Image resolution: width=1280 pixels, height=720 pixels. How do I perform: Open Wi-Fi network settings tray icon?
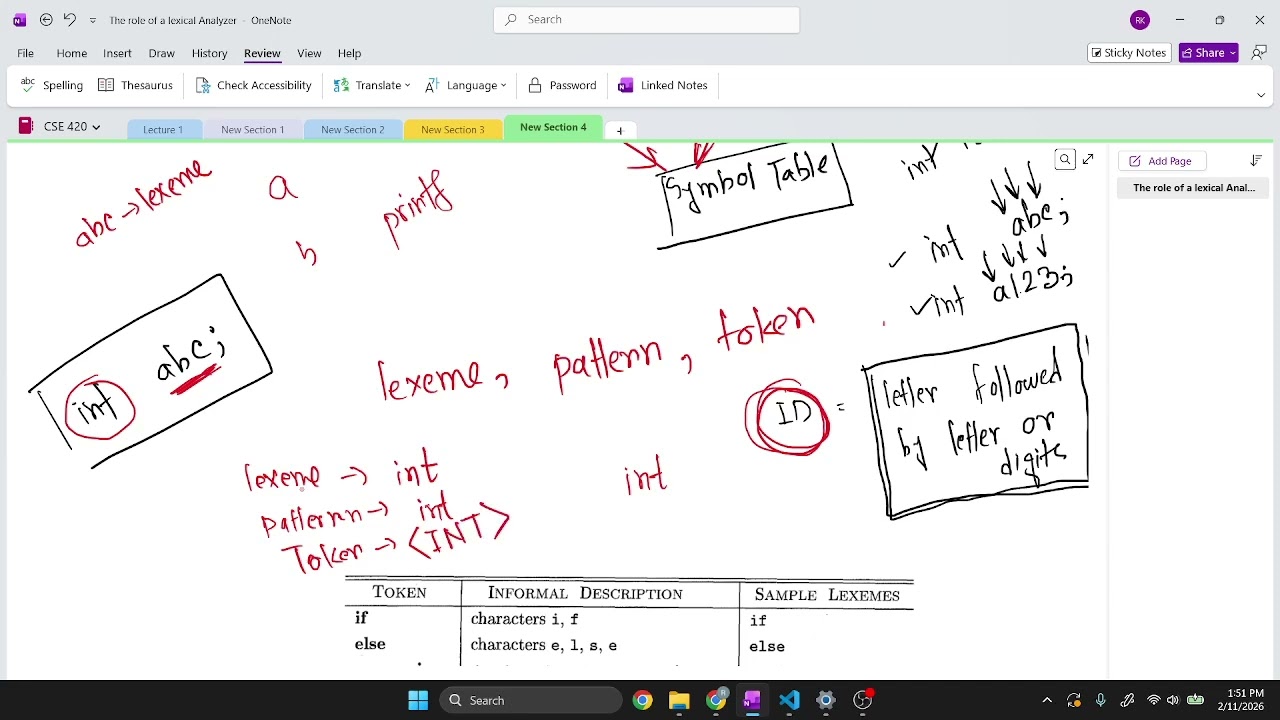[1154, 700]
